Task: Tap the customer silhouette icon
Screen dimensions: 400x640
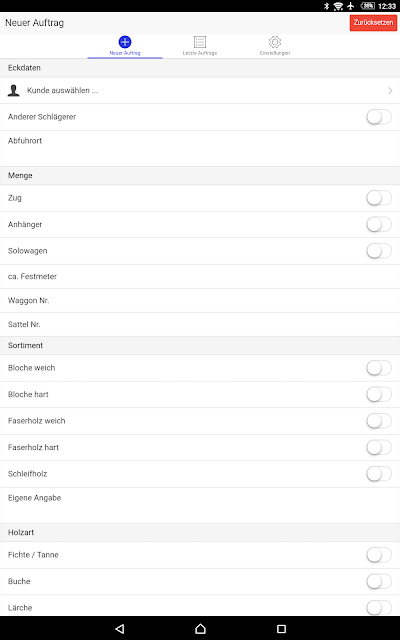Action: point(13,91)
